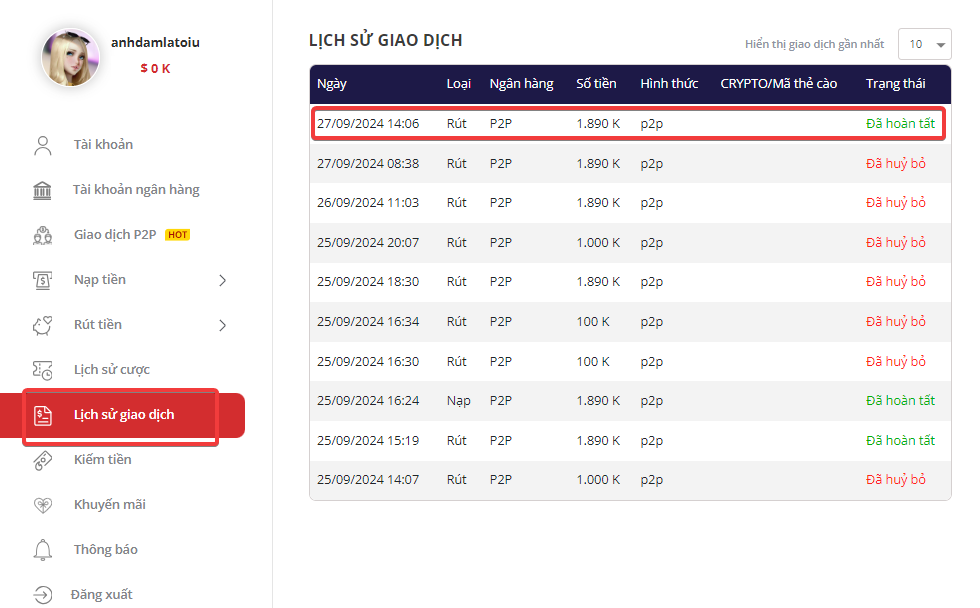
Task: Open Tài khoản ngân hàng page
Action: click(x=136, y=189)
